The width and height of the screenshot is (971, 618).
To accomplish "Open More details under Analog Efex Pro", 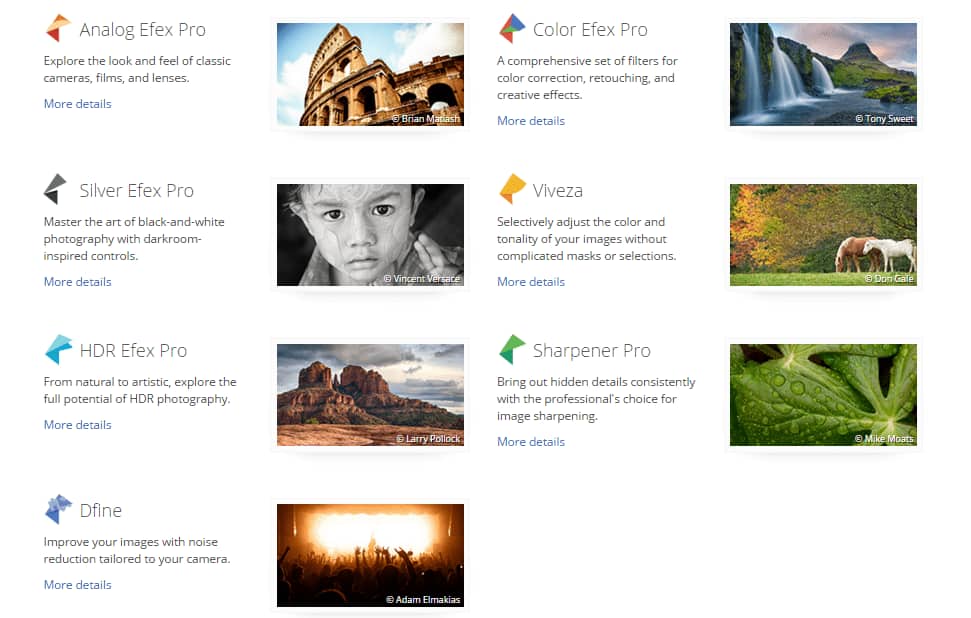I will click(x=77, y=104).
